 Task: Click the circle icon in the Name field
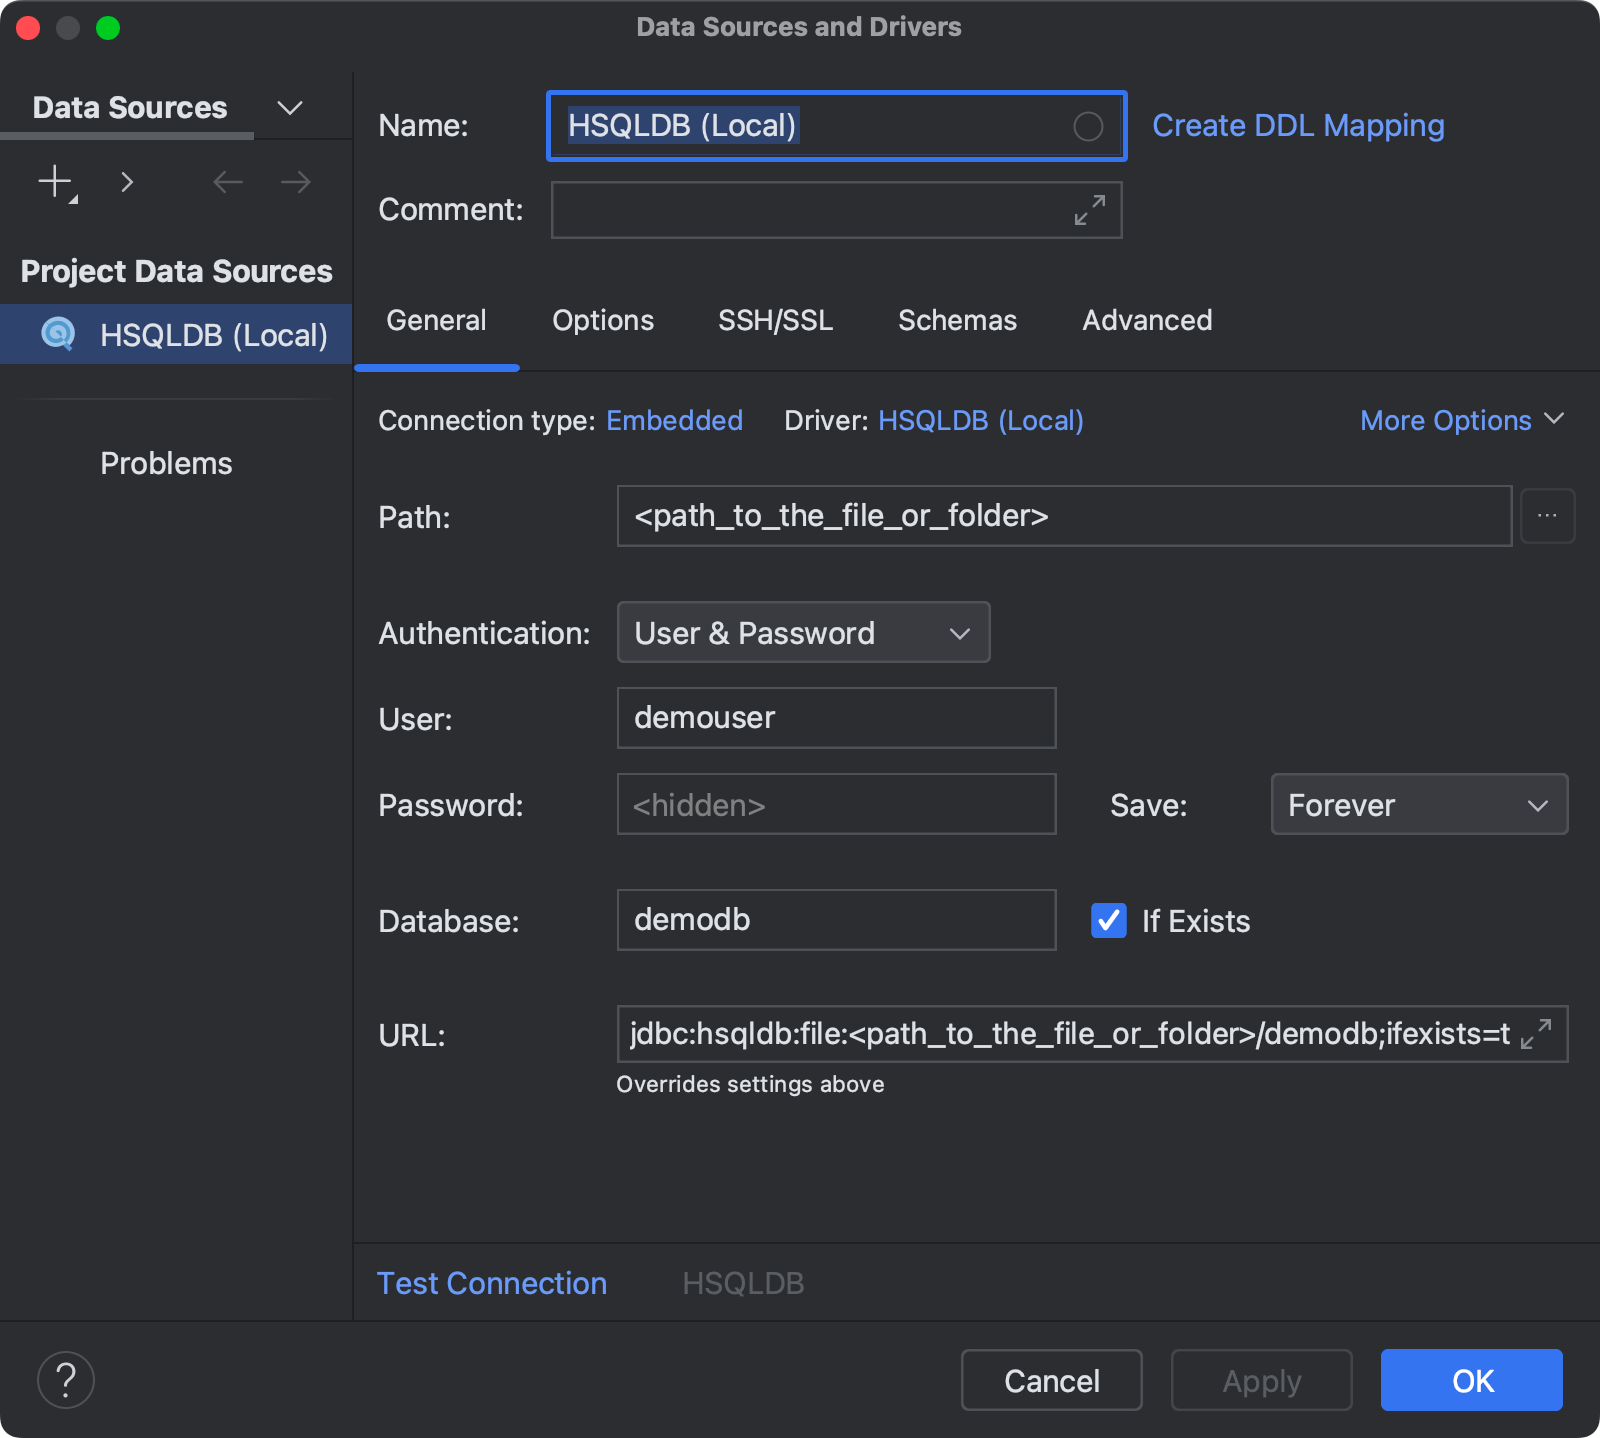point(1088,126)
